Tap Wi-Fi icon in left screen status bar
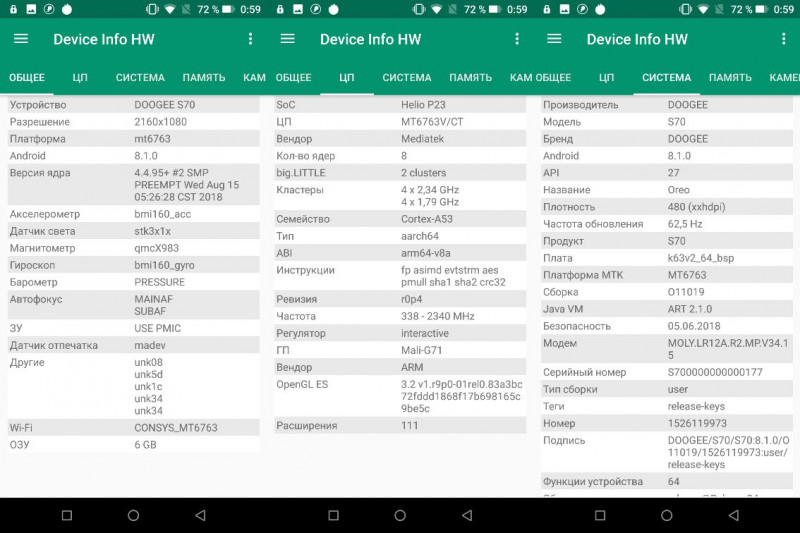Screen dimensions: 800x533 coord(170,9)
